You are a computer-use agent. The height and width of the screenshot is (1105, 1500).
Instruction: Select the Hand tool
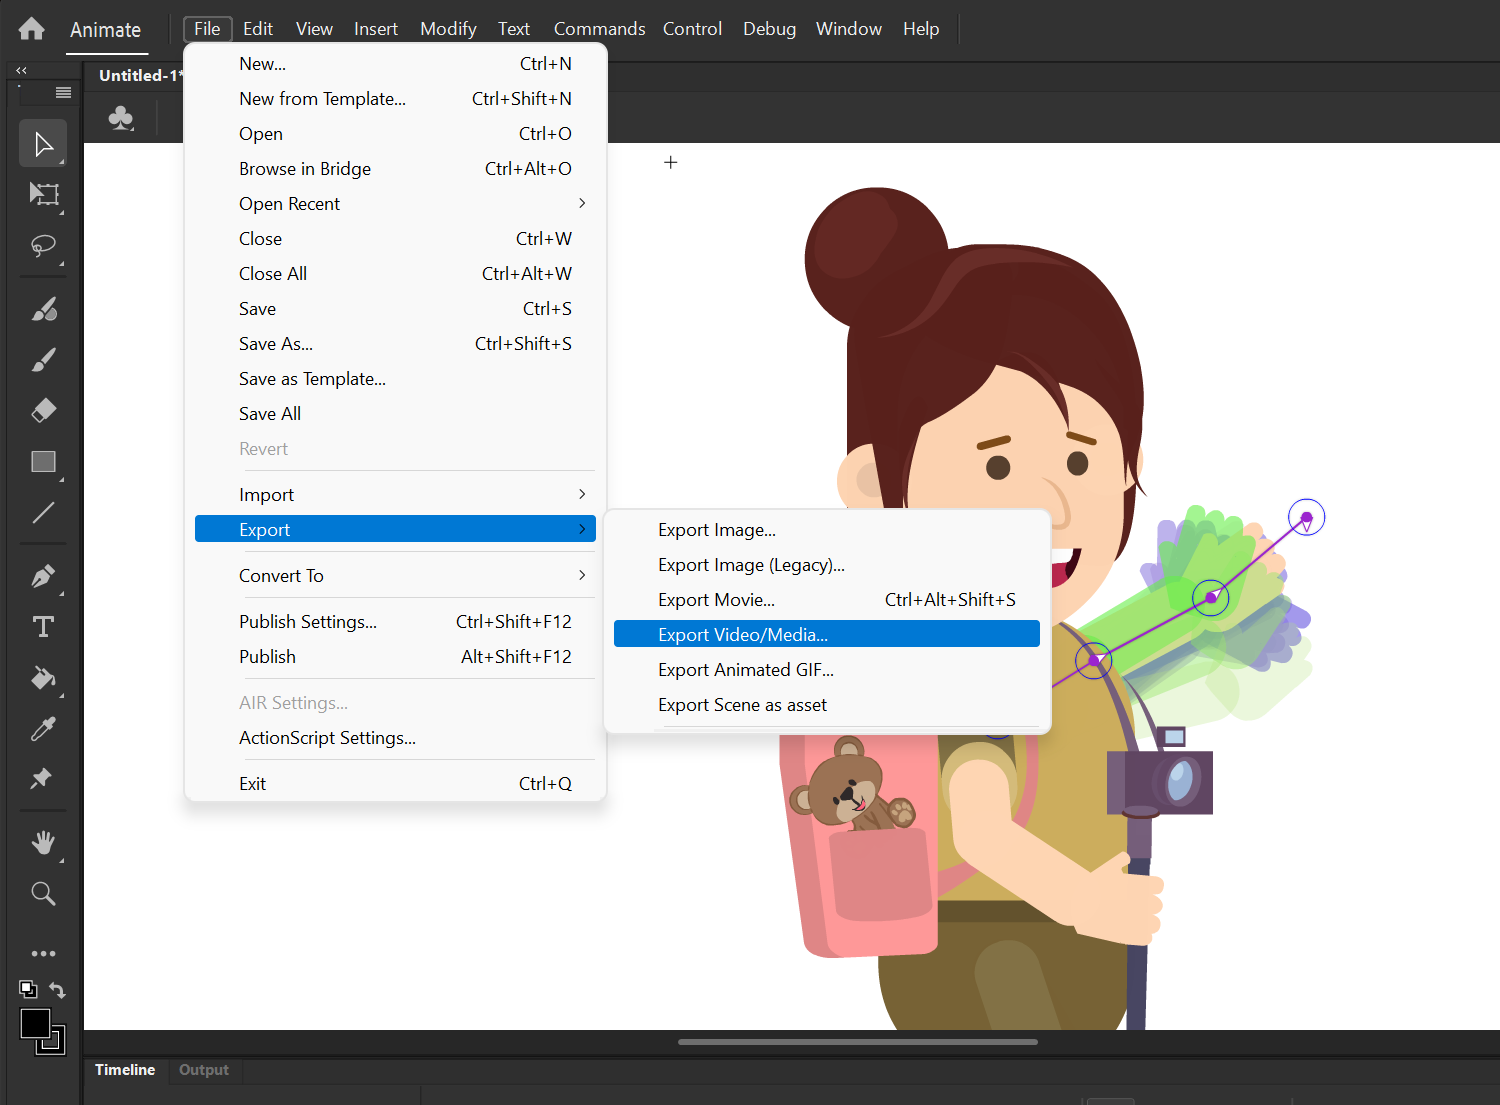(44, 842)
